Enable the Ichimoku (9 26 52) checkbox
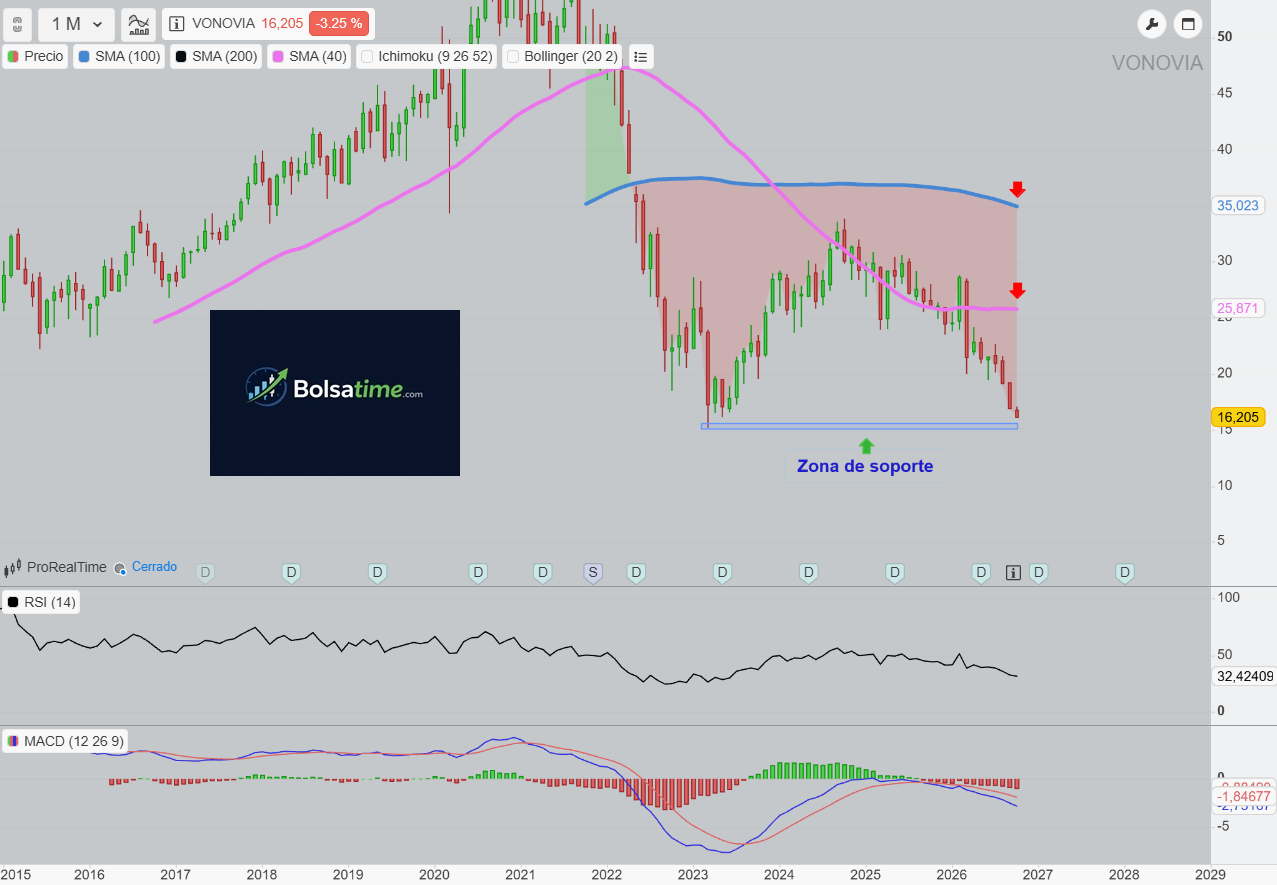 [368, 57]
